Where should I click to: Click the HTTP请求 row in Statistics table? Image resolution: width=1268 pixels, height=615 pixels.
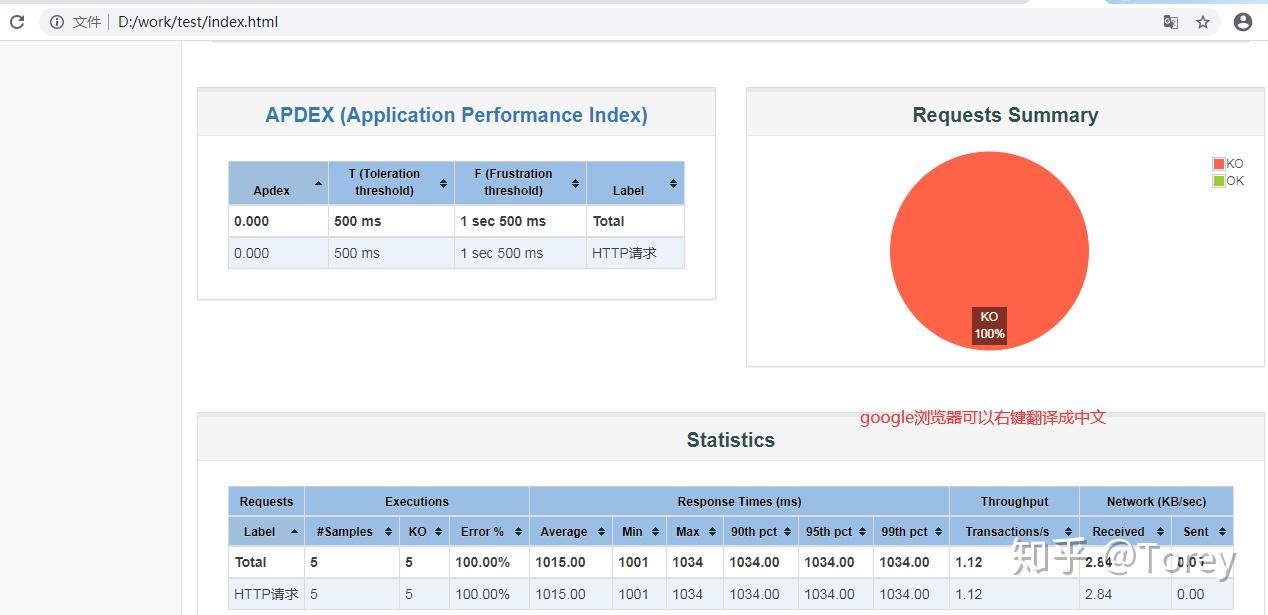[x=730, y=594]
